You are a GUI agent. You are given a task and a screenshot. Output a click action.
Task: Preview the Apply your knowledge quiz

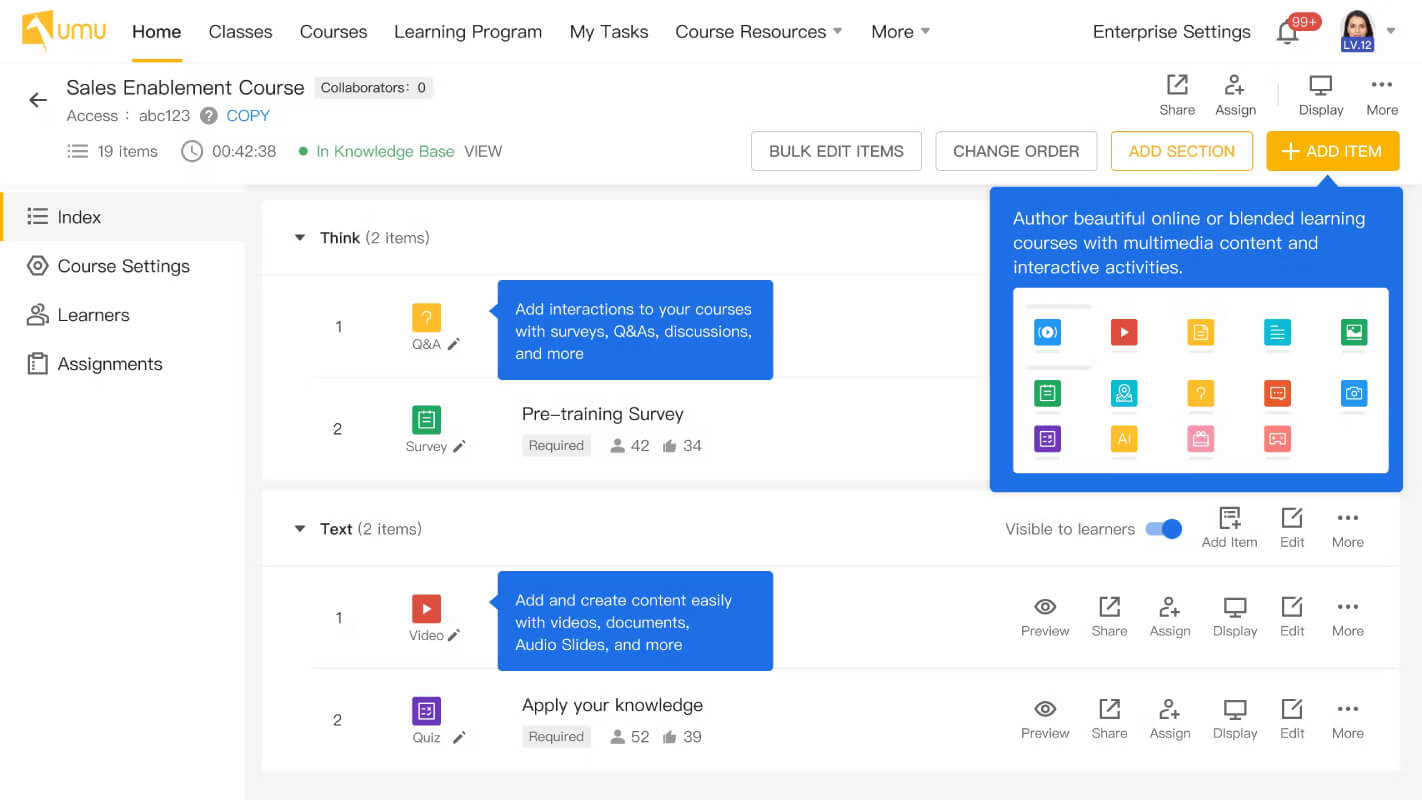[x=1045, y=719]
